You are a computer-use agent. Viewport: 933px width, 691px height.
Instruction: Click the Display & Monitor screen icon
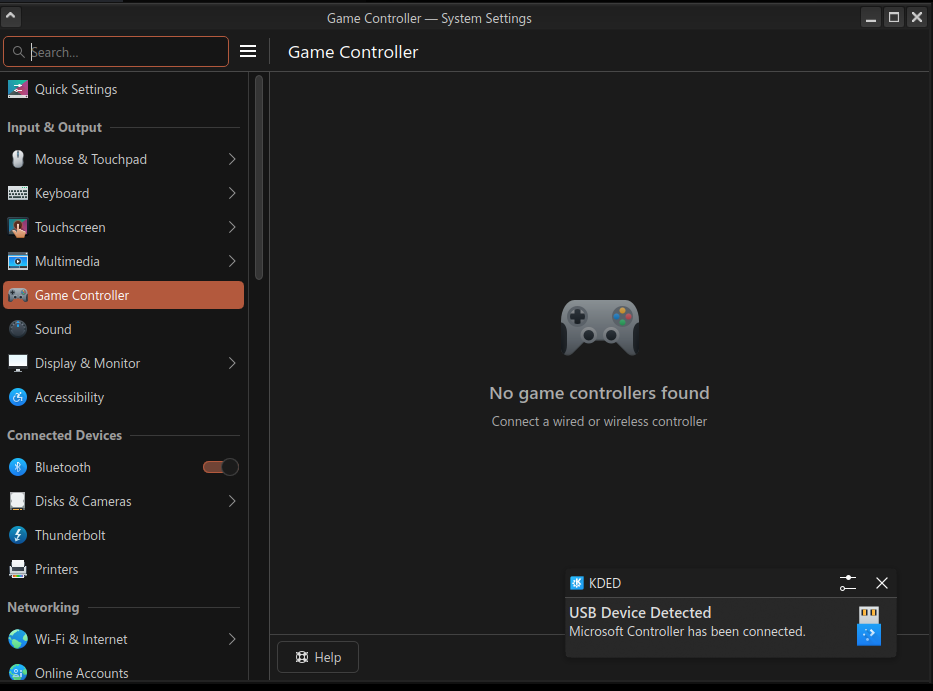(x=18, y=363)
